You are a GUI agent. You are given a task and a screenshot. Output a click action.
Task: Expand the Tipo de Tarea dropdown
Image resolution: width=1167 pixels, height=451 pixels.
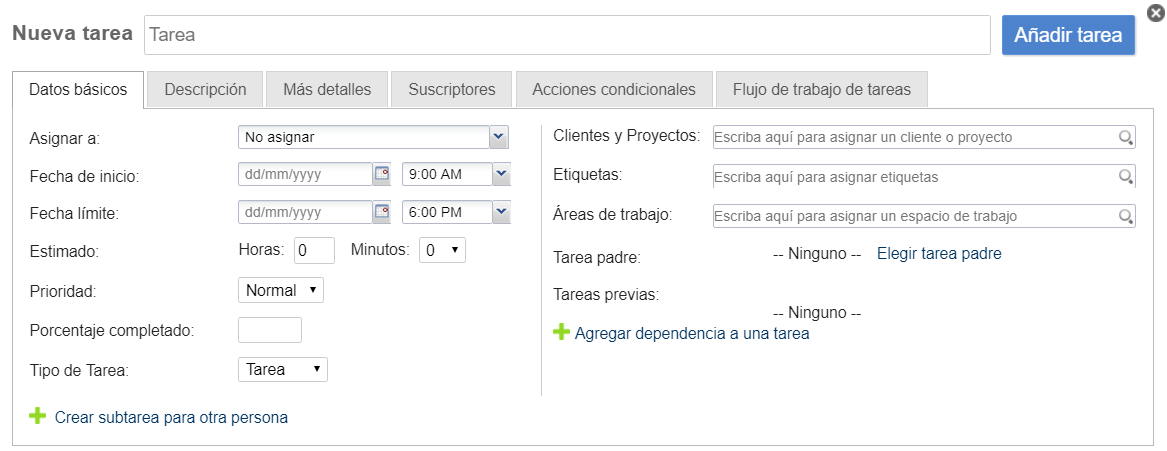[283, 369]
